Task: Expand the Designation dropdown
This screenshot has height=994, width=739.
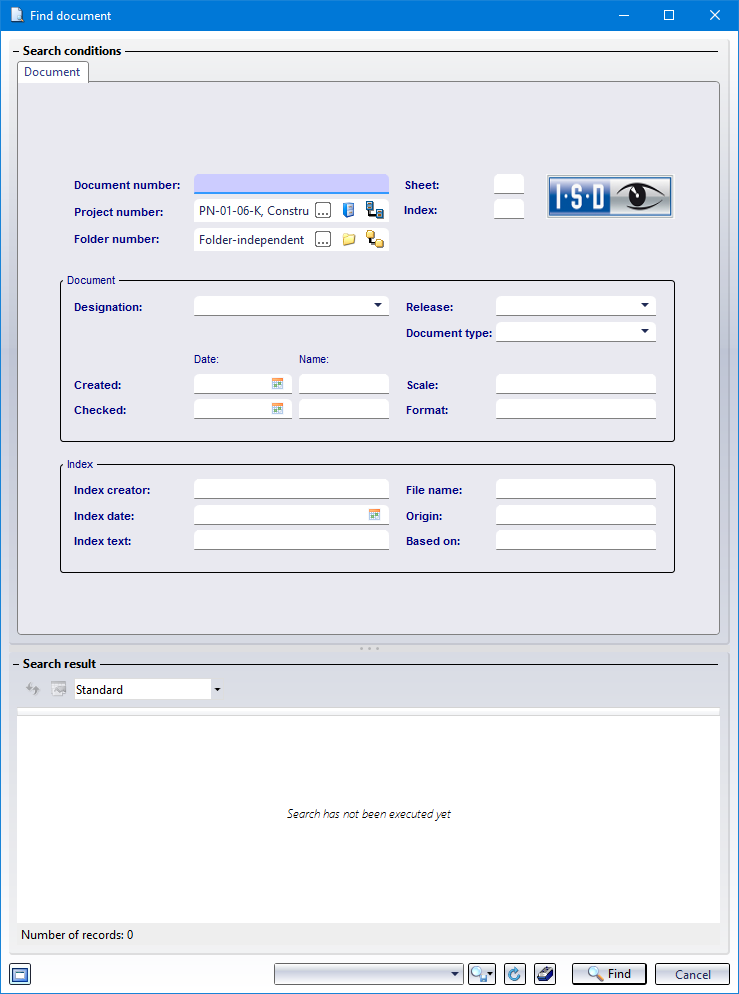Action: [x=378, y=306]
